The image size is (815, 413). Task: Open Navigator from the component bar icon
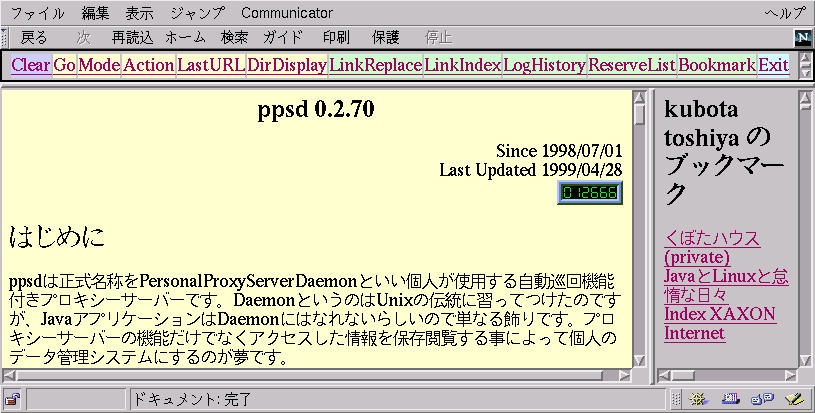point(699,399)
